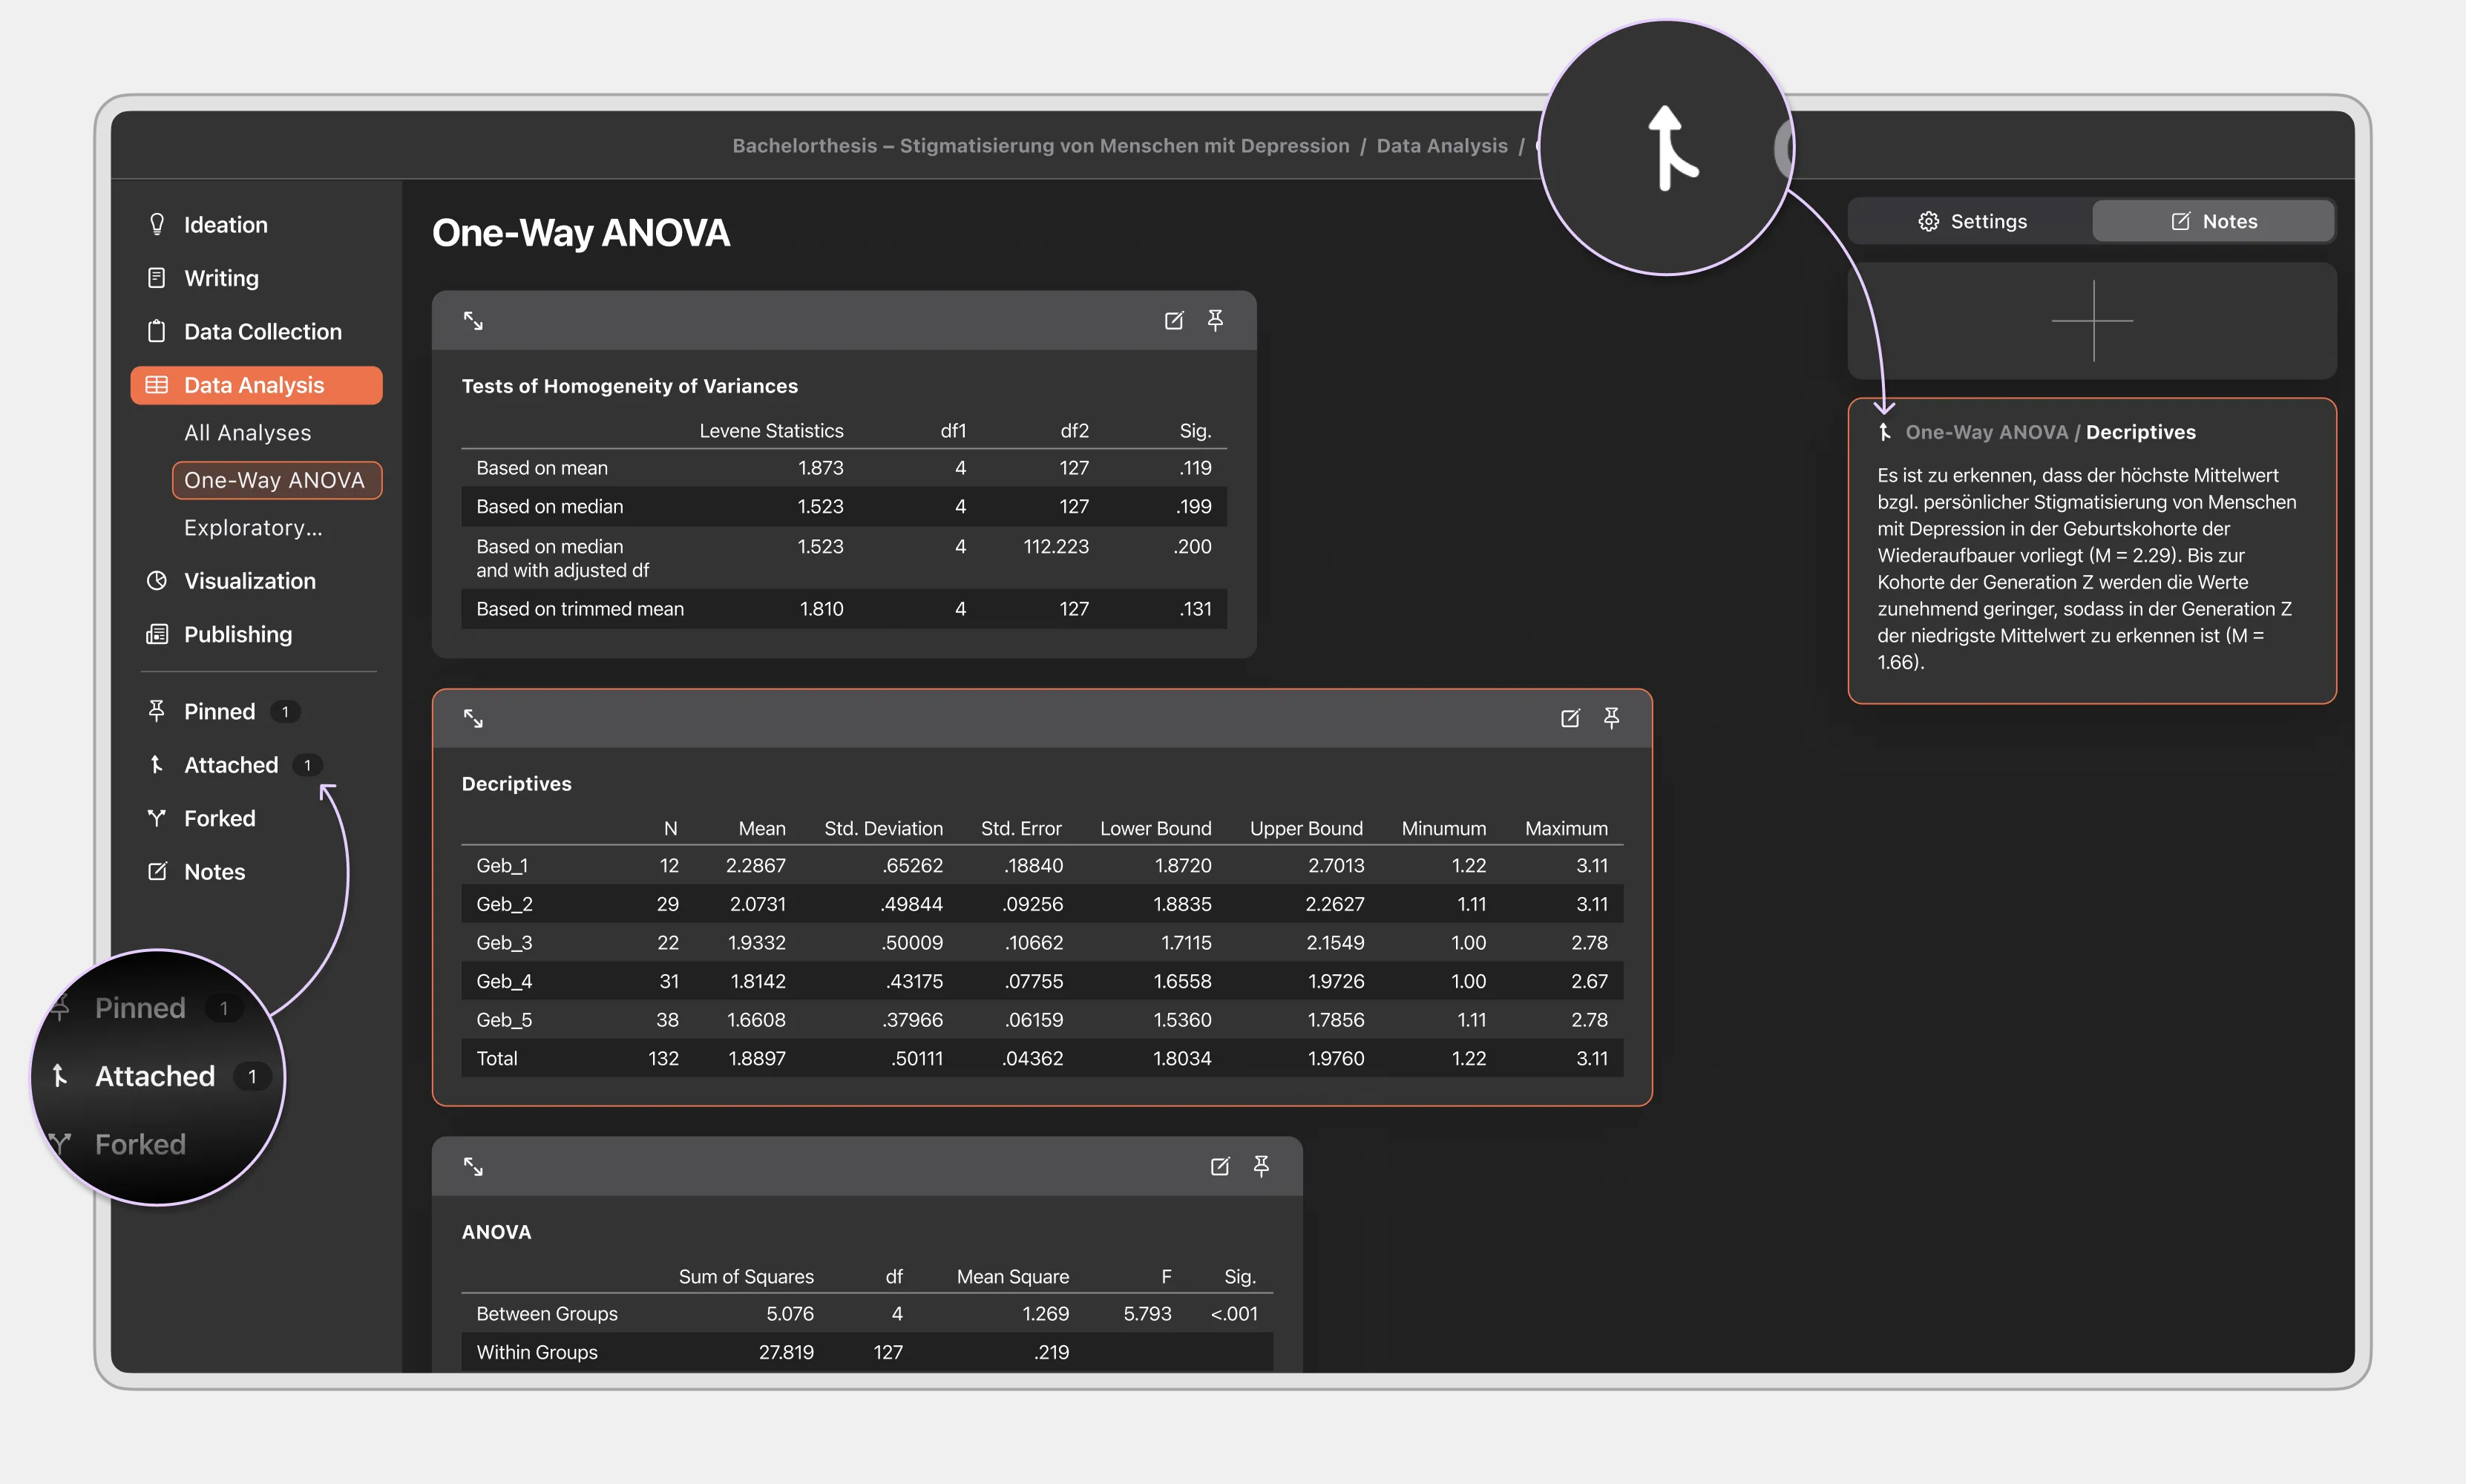The image size is (2466, 1484).
Task: Select Exploratory analysis in sidebar
Action: tap(253, 528)
